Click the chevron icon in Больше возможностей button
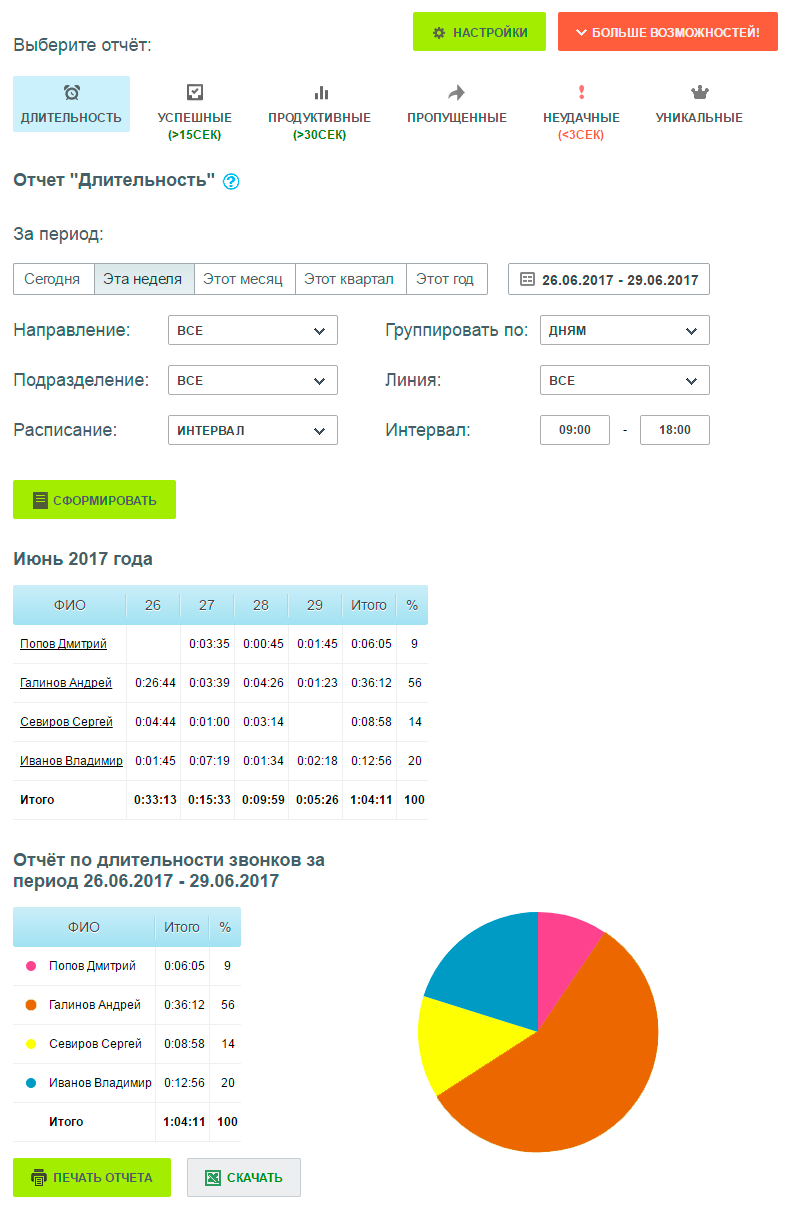The width and height of the screenshot is (789, 1220). click(x=581, y=33)
